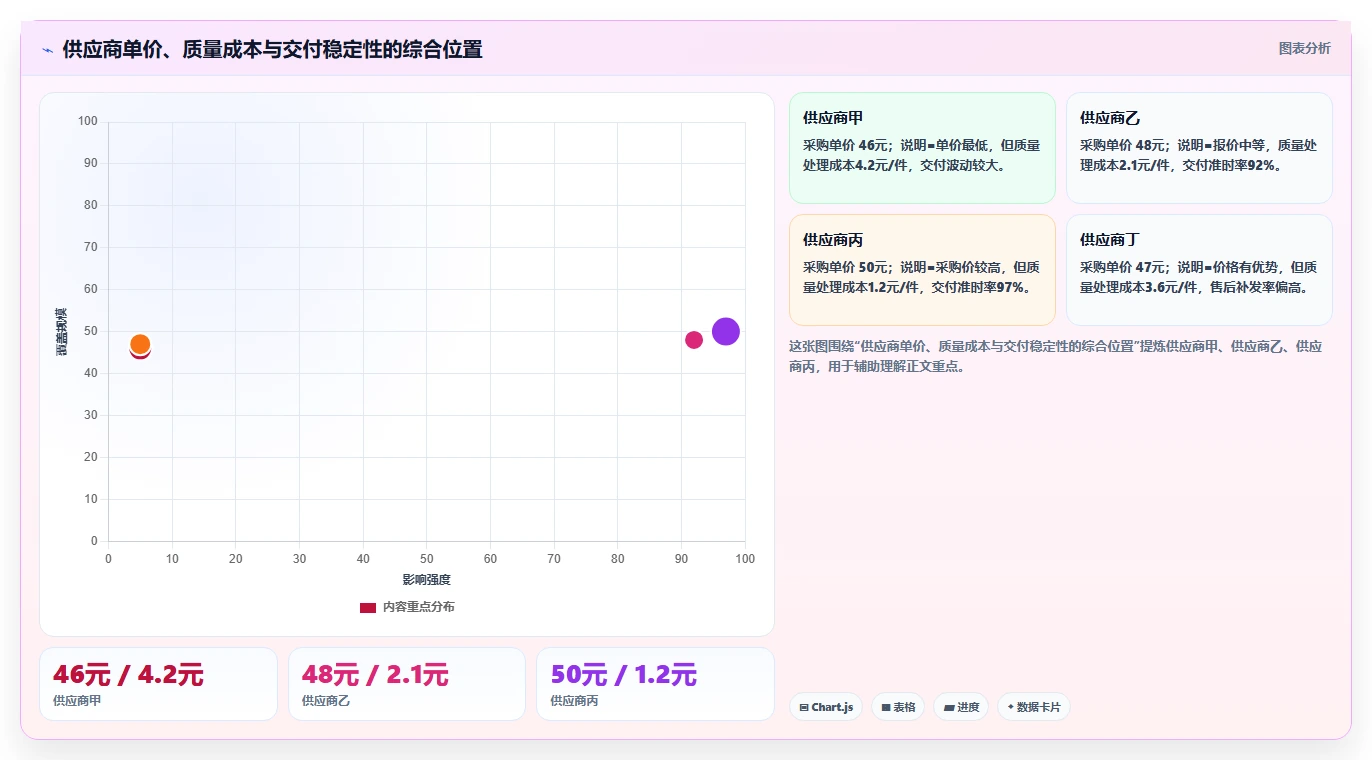Open the 供应商乙 info card

1199,148
